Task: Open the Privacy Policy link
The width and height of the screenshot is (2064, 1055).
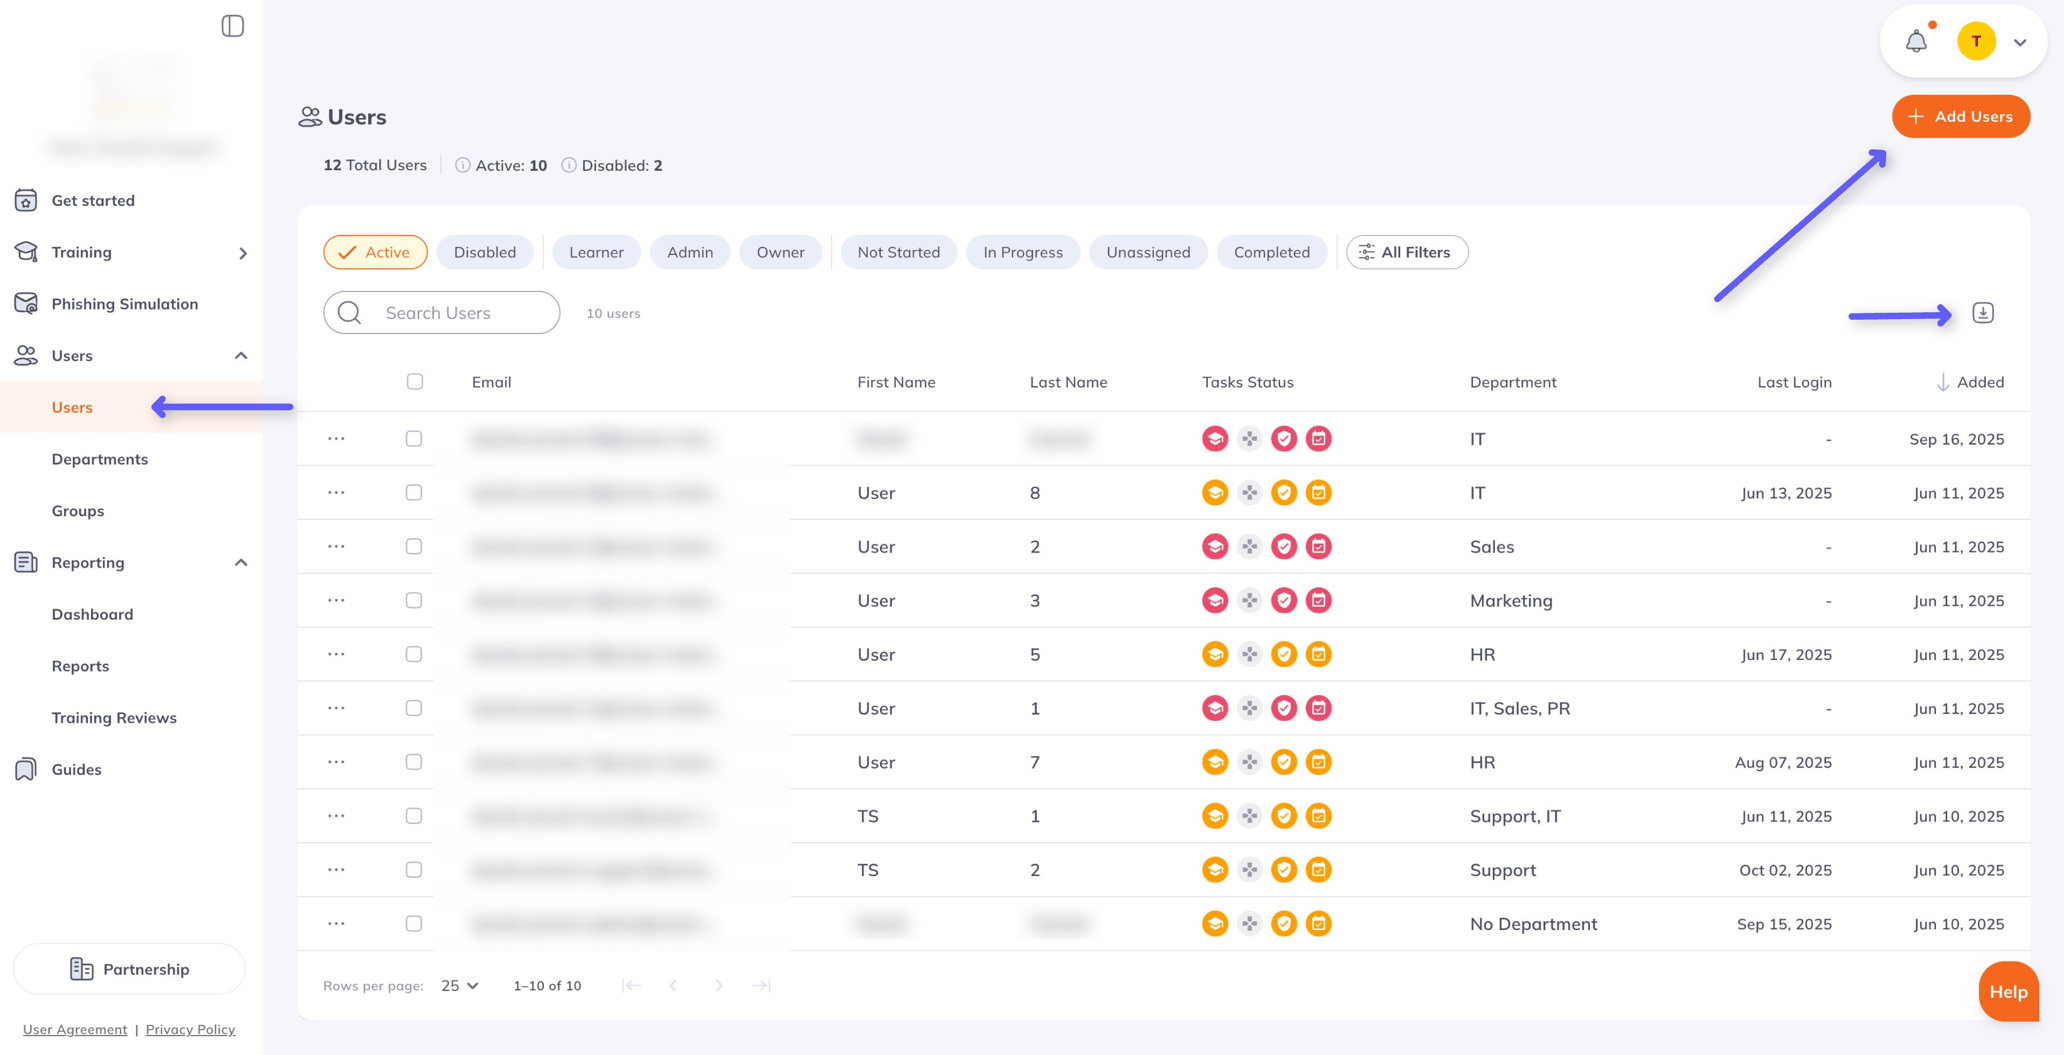Action: [x=190, y=1029]
